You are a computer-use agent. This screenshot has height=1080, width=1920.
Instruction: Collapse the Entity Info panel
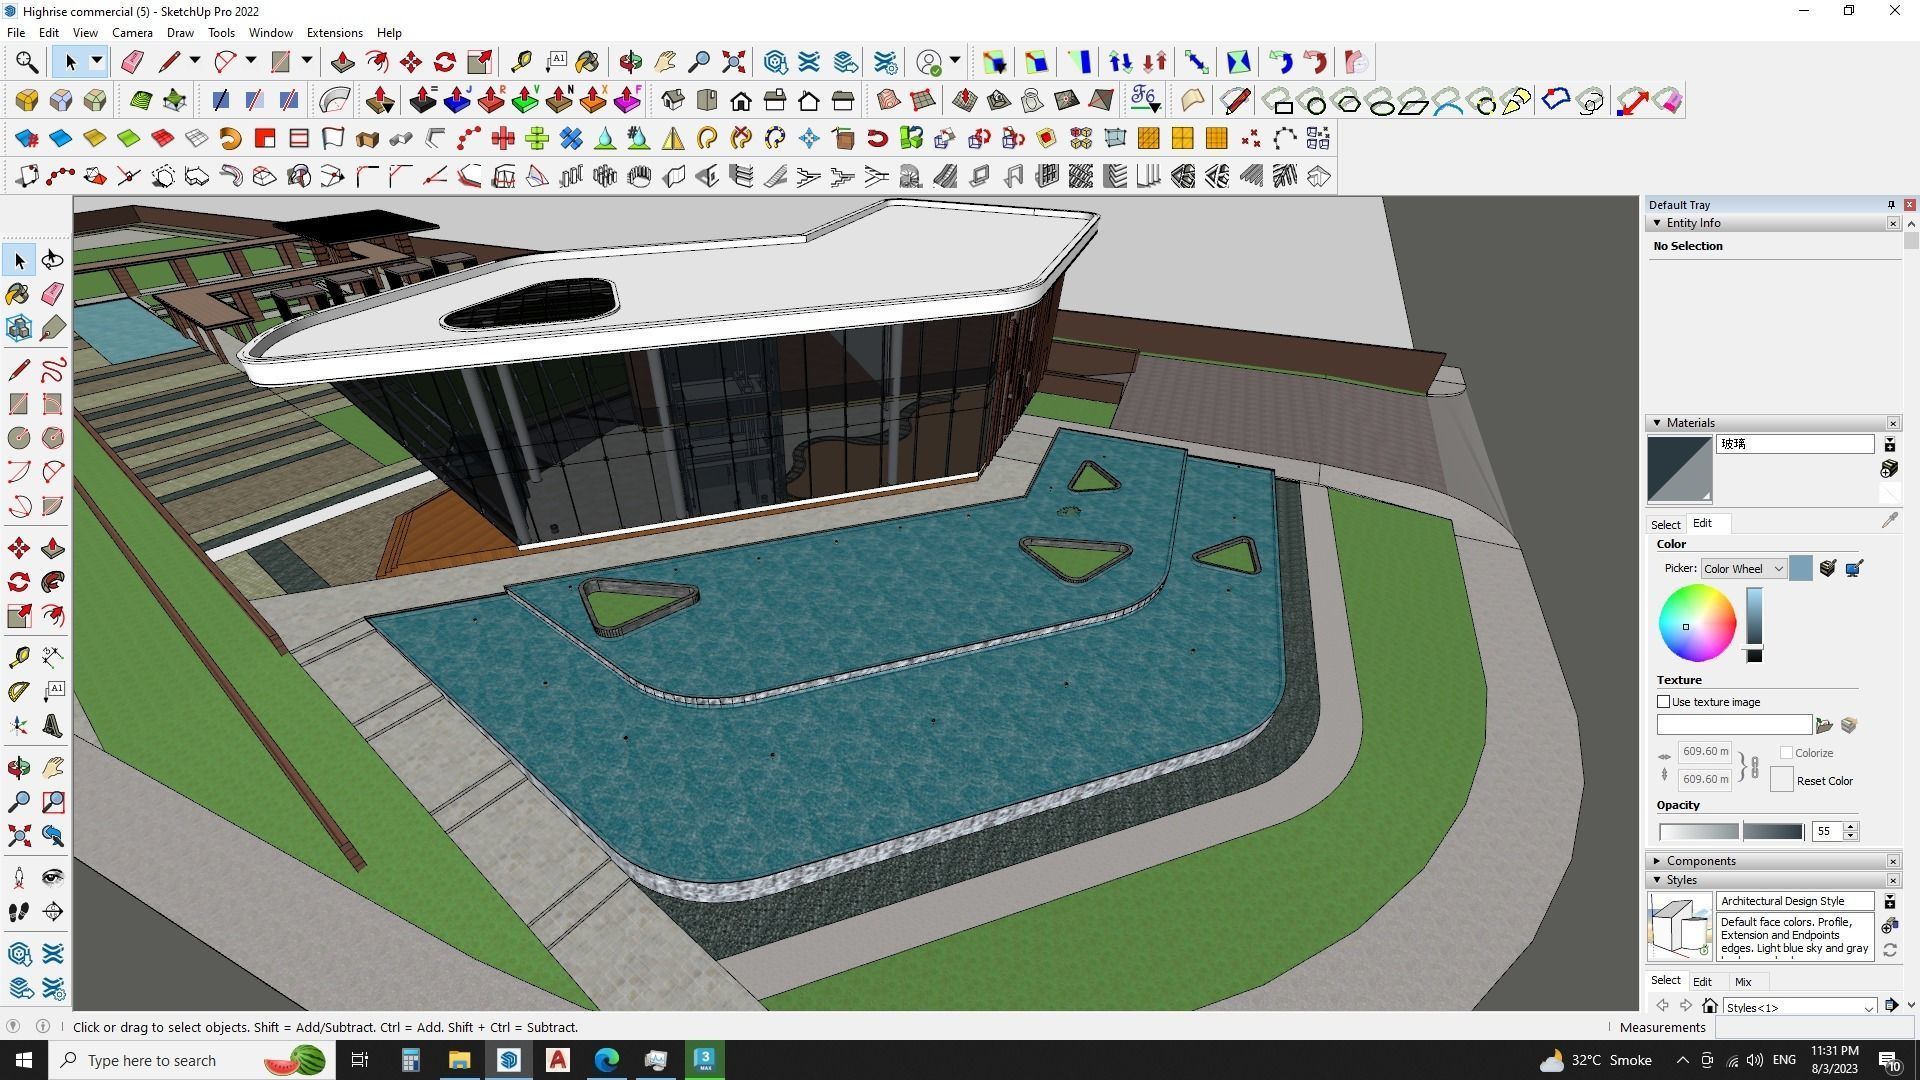pyautogui.click(x=1657, y=223)
